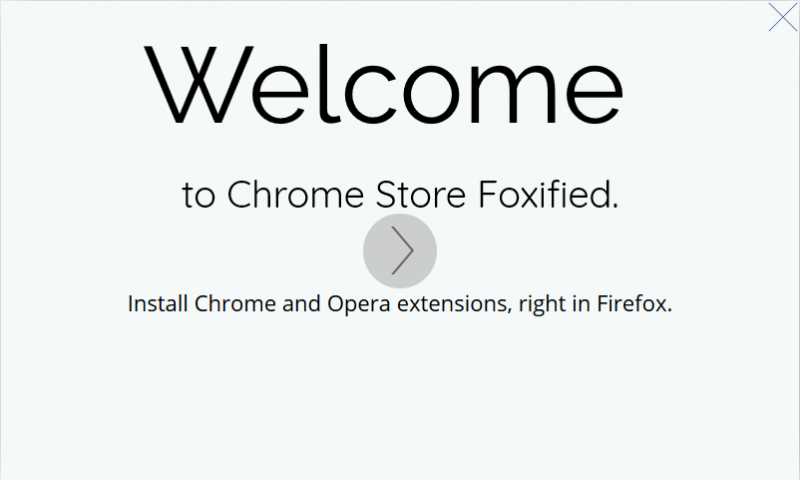Click the word "Install" in the description
800x480 pixels.
[x=158, y=303]
